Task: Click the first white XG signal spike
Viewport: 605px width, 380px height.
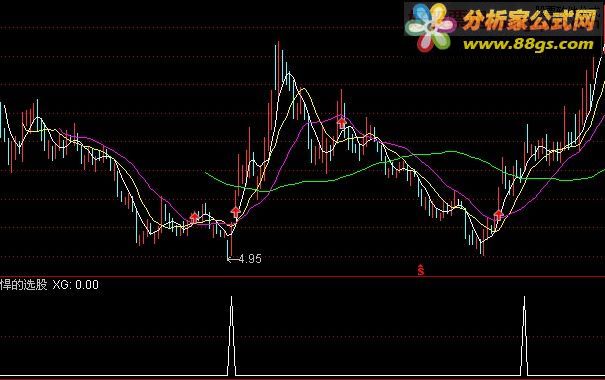Action: tap(232, 336)
